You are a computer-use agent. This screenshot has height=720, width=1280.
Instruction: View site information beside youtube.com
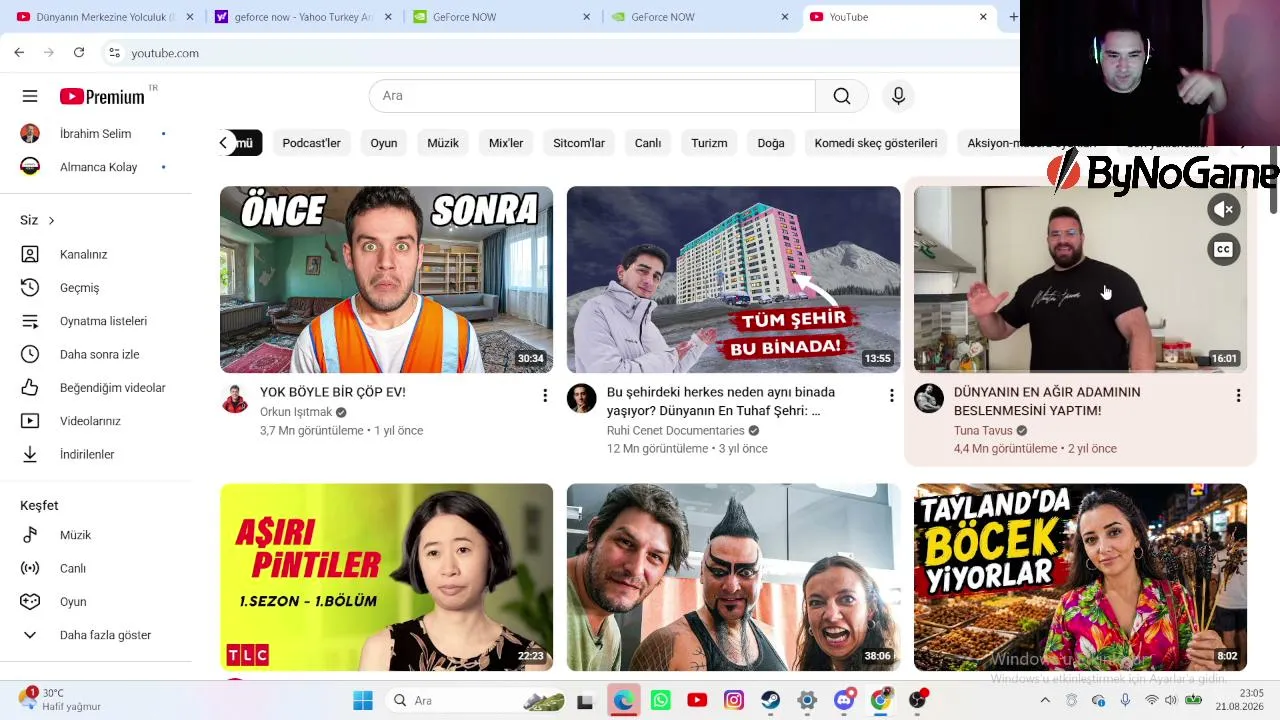pos(114,53)
